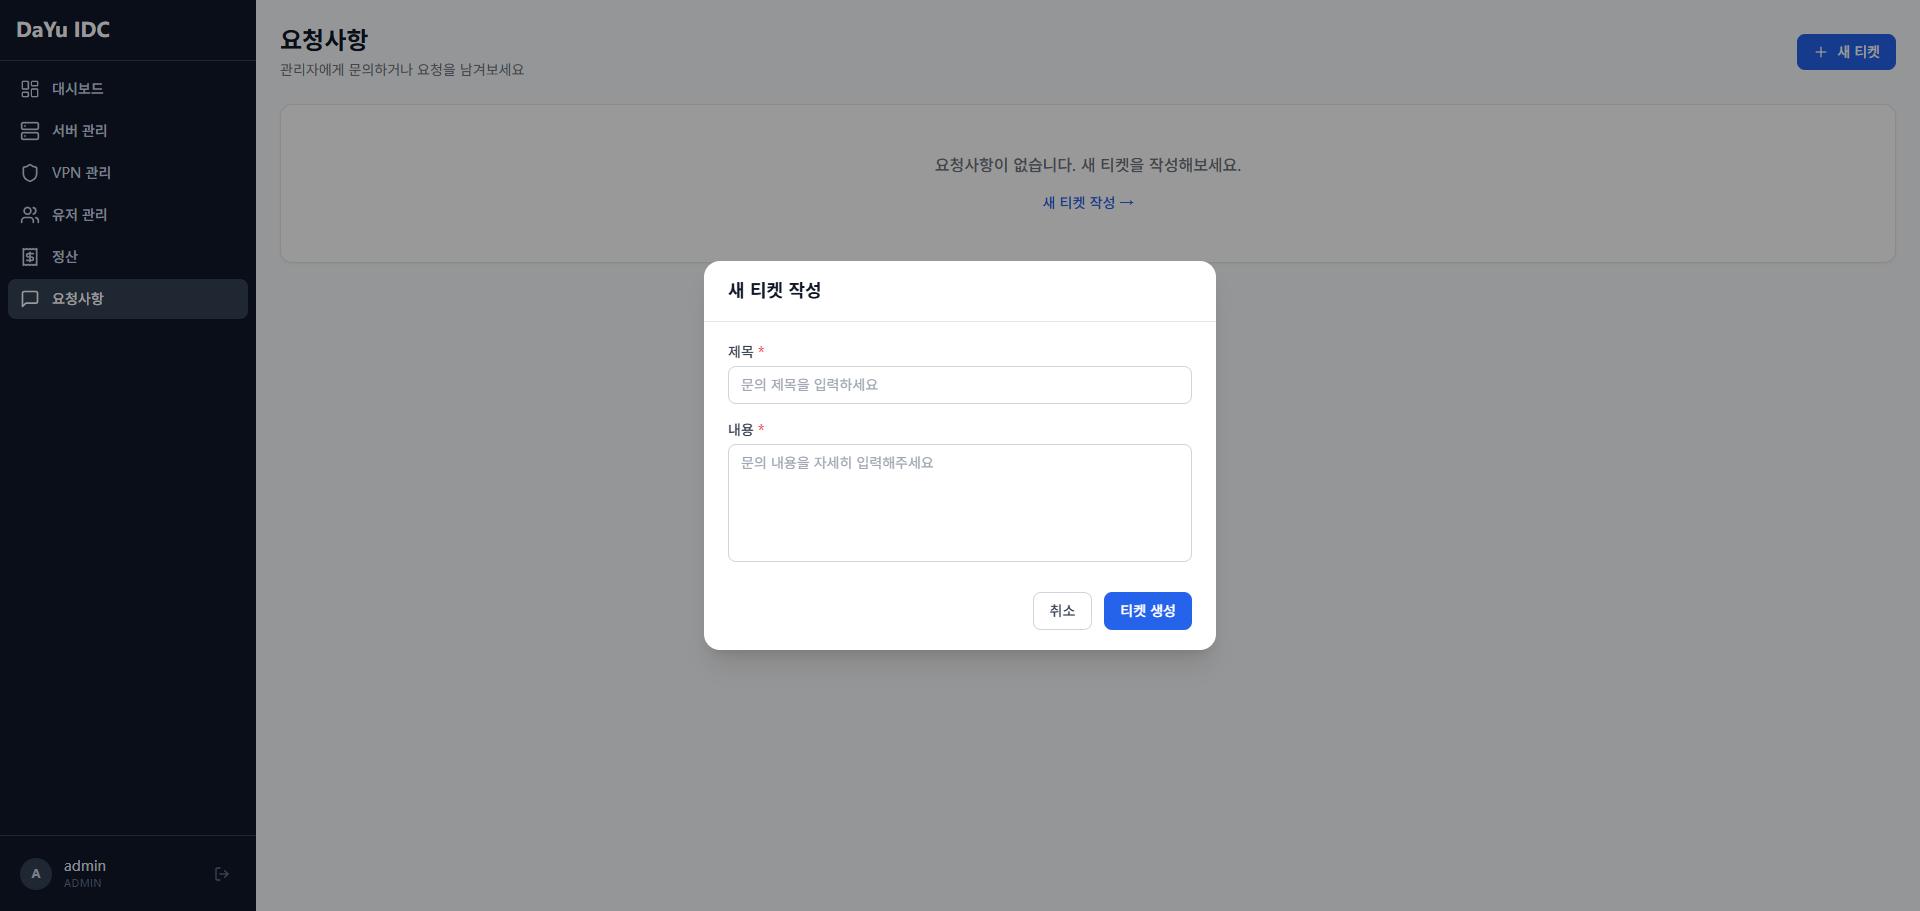Click the 내용 content textarea

coord(959,503)
